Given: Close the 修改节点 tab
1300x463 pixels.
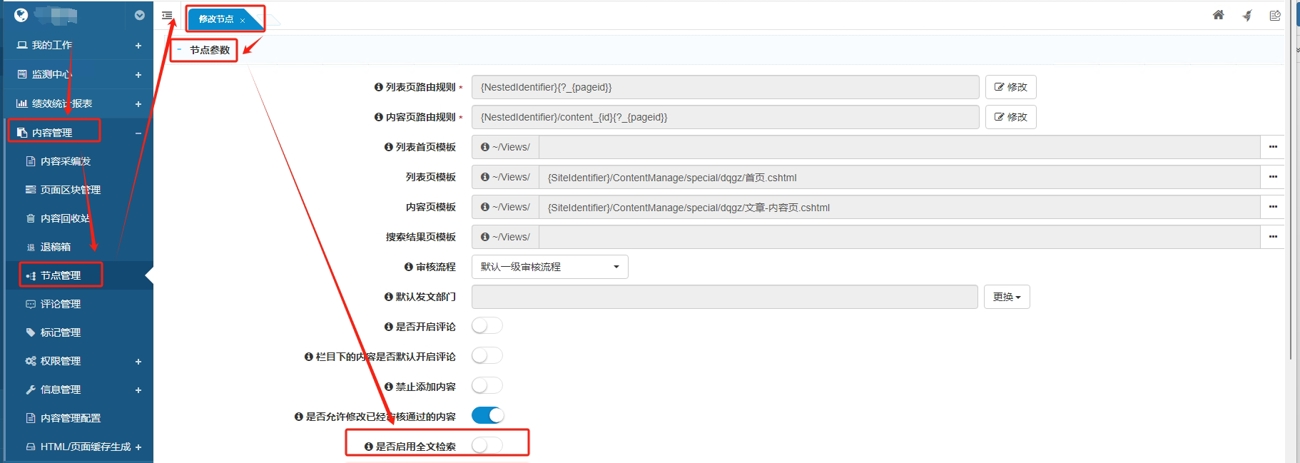Looking at the screenshot, I should point(242,20).
